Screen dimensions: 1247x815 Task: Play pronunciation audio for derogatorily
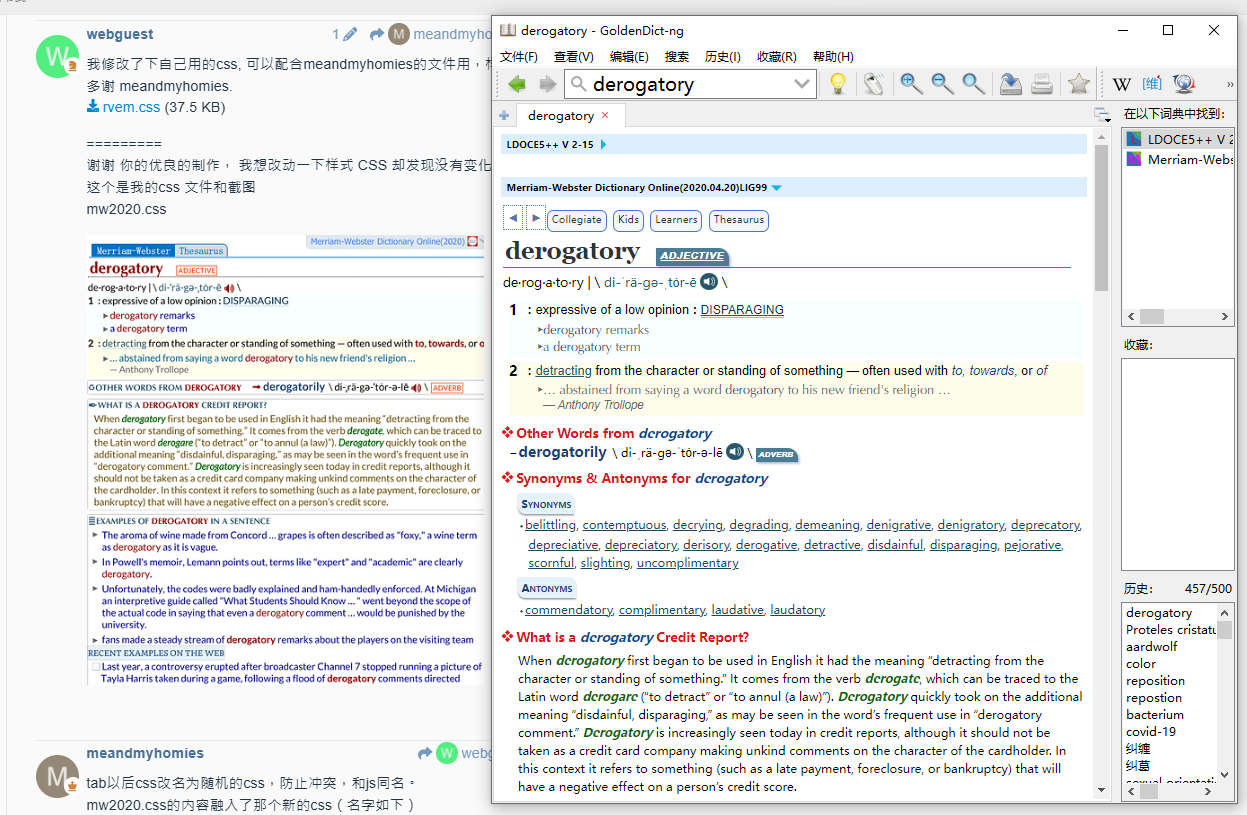pos(735,452)
